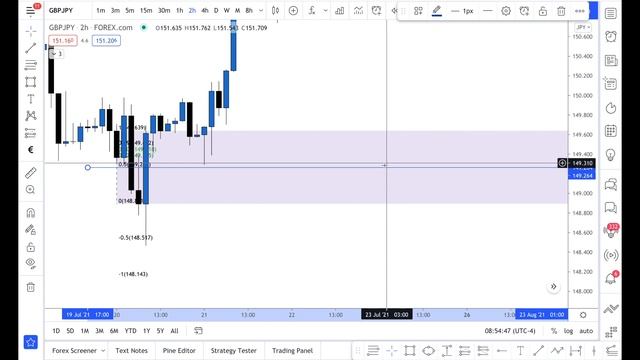Open the watchlist panel icon
640x360 pixels.
tap(611, 13)
